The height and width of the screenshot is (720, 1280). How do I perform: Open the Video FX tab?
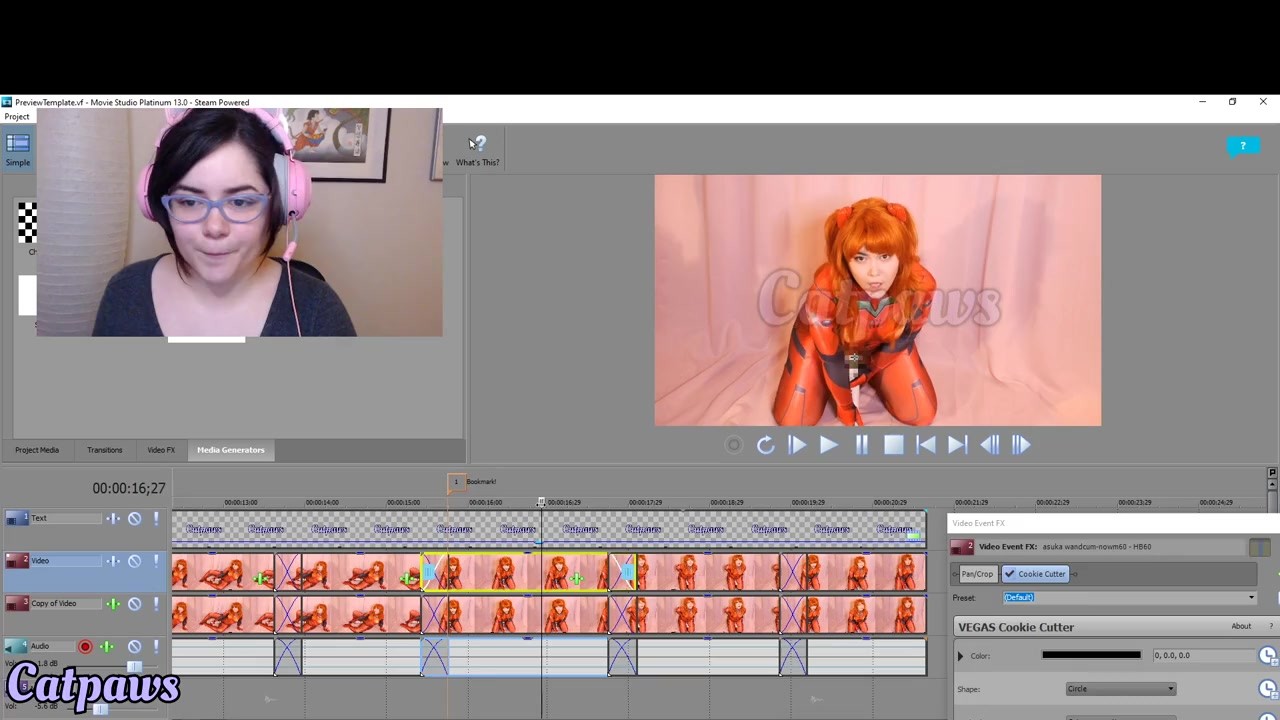(x=161, y=450)
